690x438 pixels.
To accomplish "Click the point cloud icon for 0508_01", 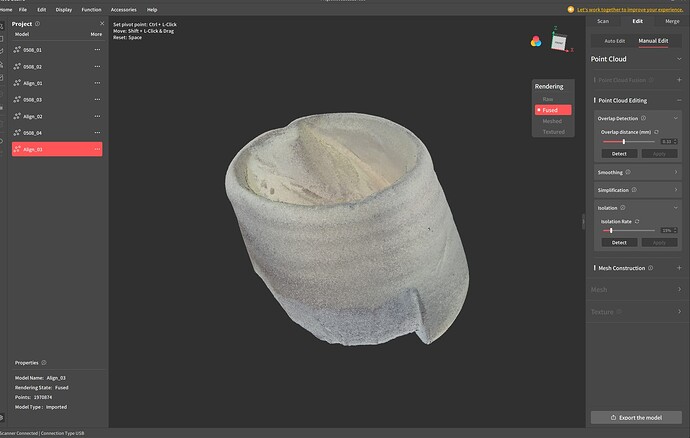I will (17, 50).
